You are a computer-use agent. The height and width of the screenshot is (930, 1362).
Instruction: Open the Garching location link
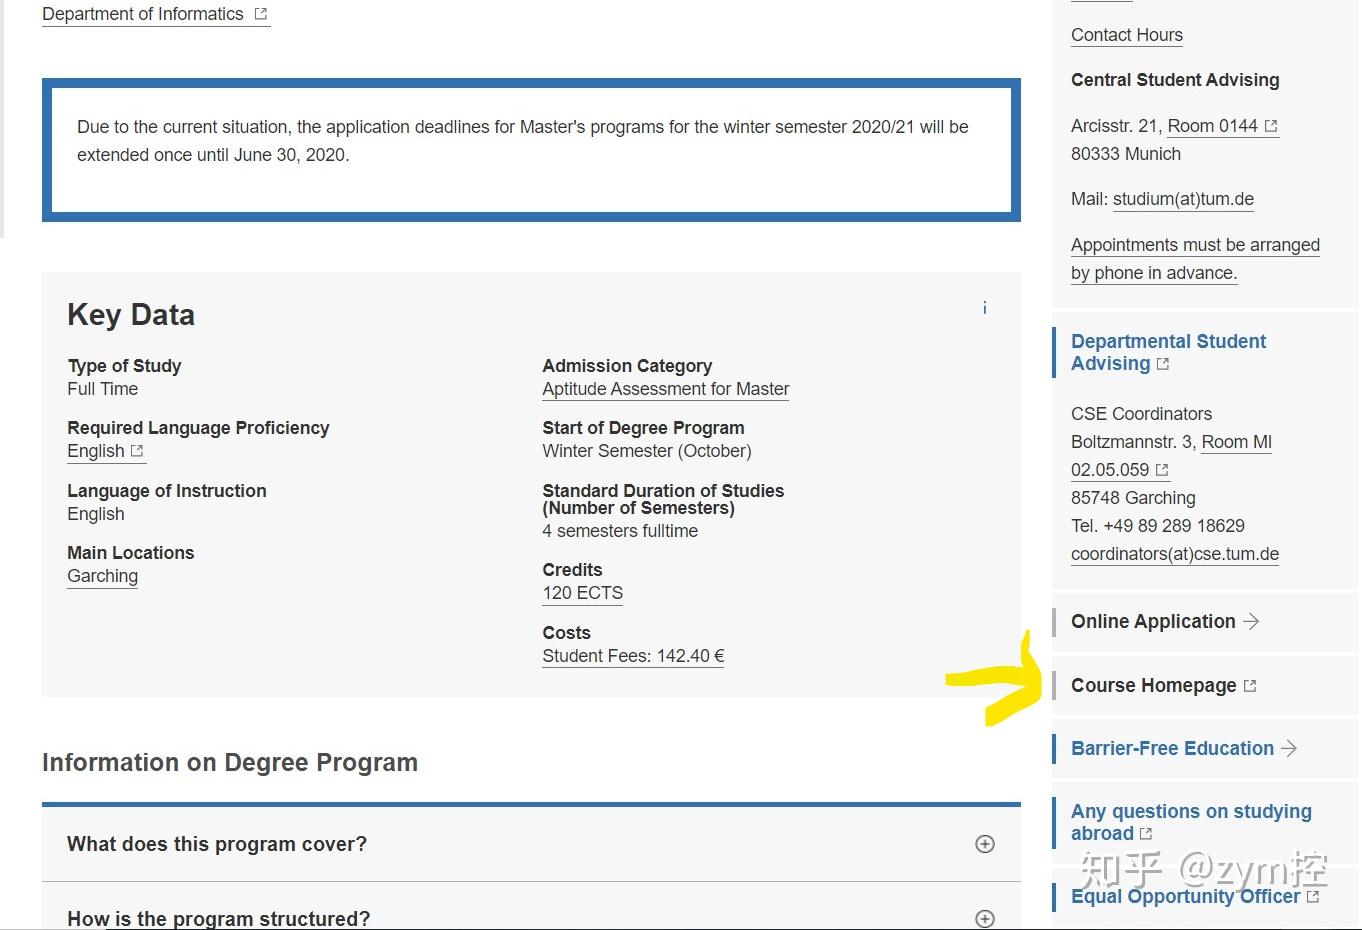point(102,576)
